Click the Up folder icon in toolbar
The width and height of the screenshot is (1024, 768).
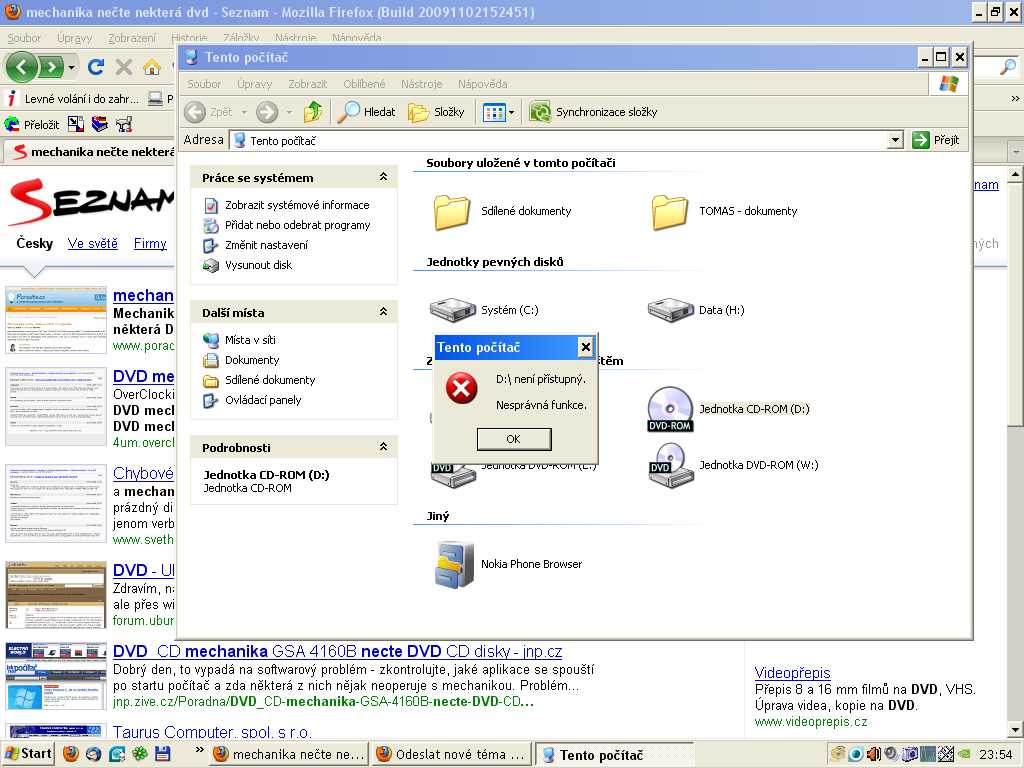[314, 112]
